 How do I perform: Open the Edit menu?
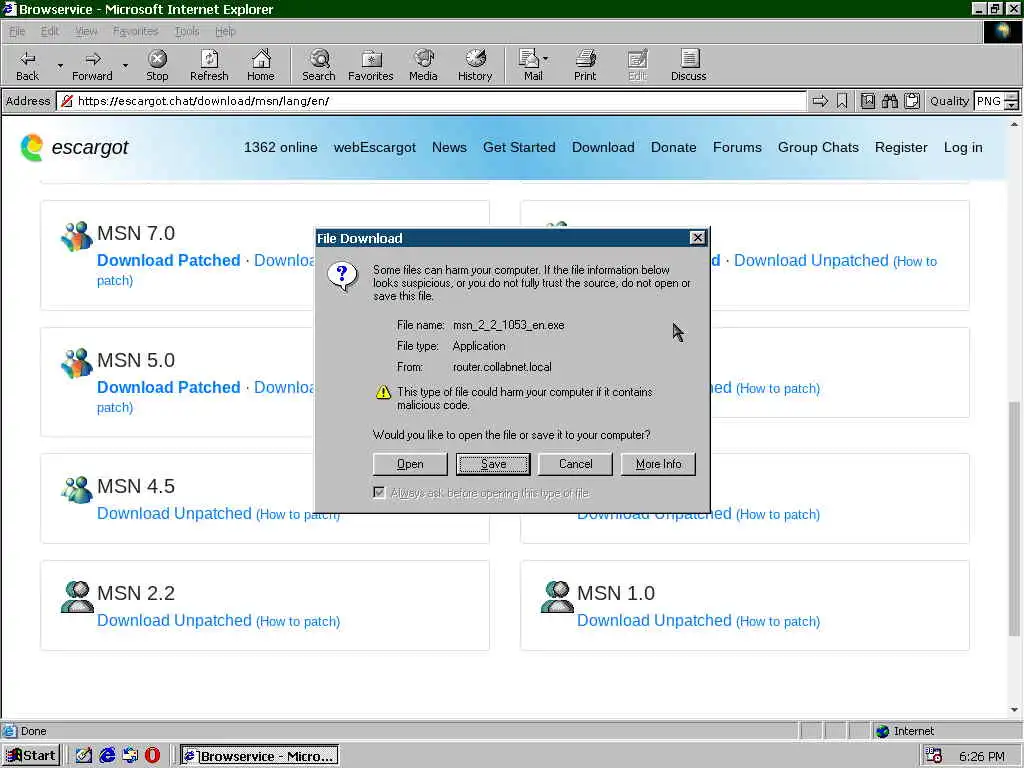click(50, 31)
